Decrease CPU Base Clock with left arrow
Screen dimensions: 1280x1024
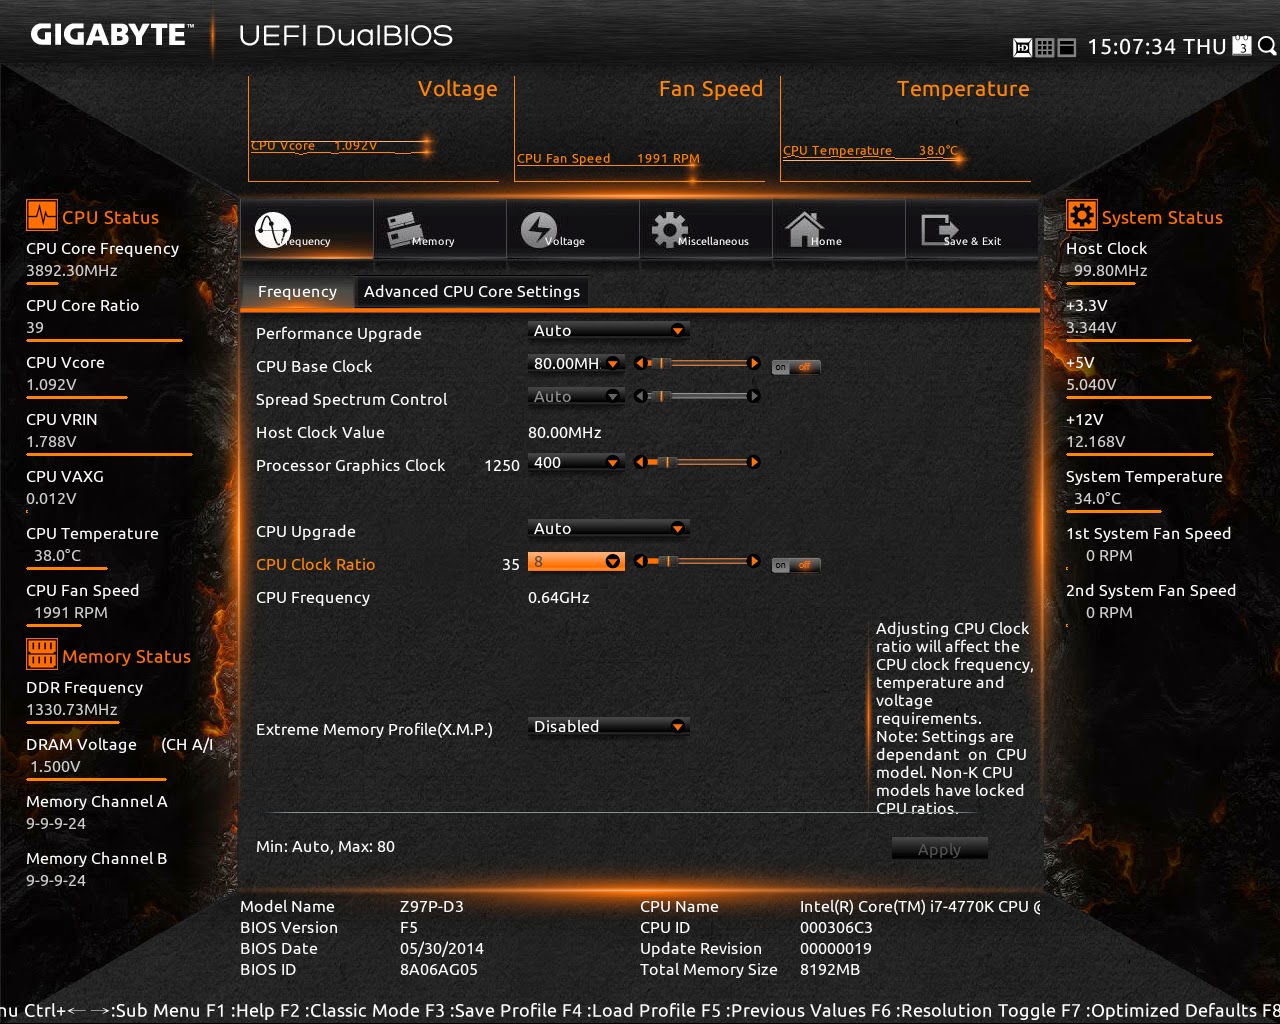pos(640,364)
